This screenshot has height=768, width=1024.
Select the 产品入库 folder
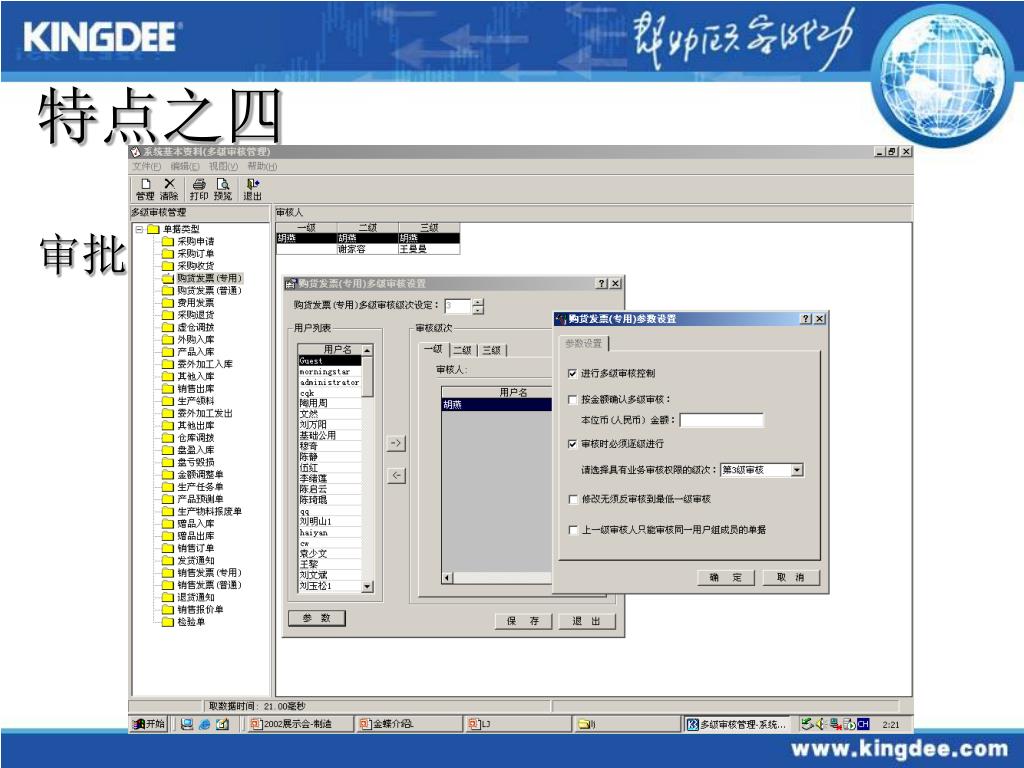(188, 352)
